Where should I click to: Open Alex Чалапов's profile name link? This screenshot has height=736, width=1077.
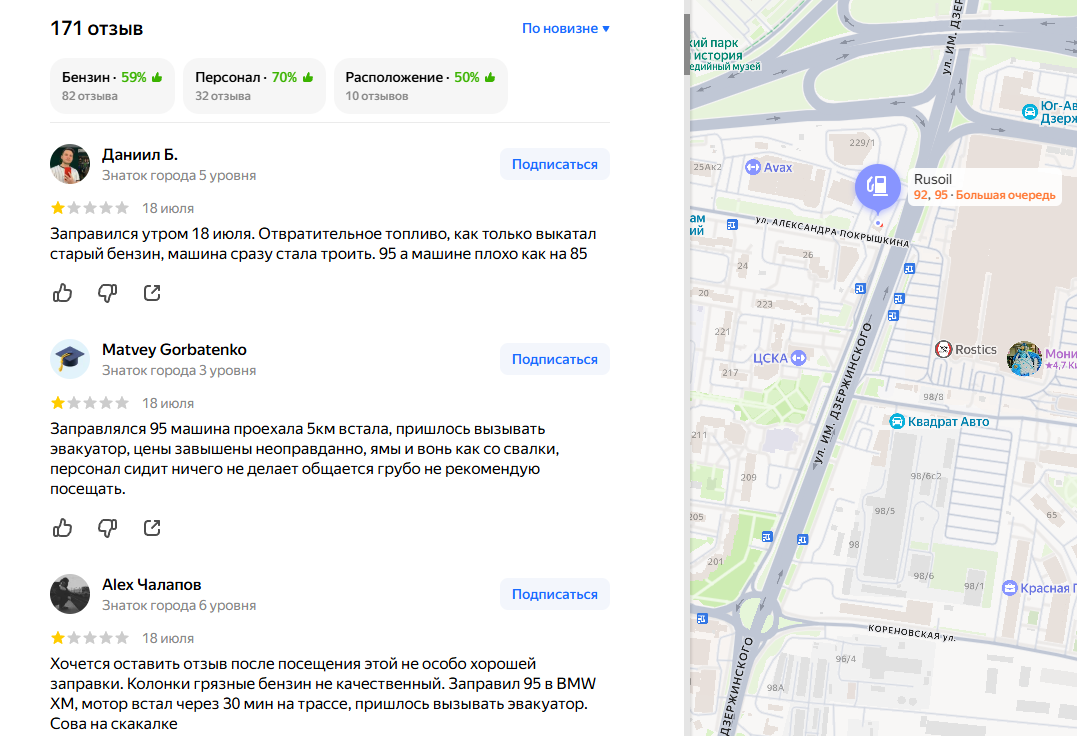(152, 584)
